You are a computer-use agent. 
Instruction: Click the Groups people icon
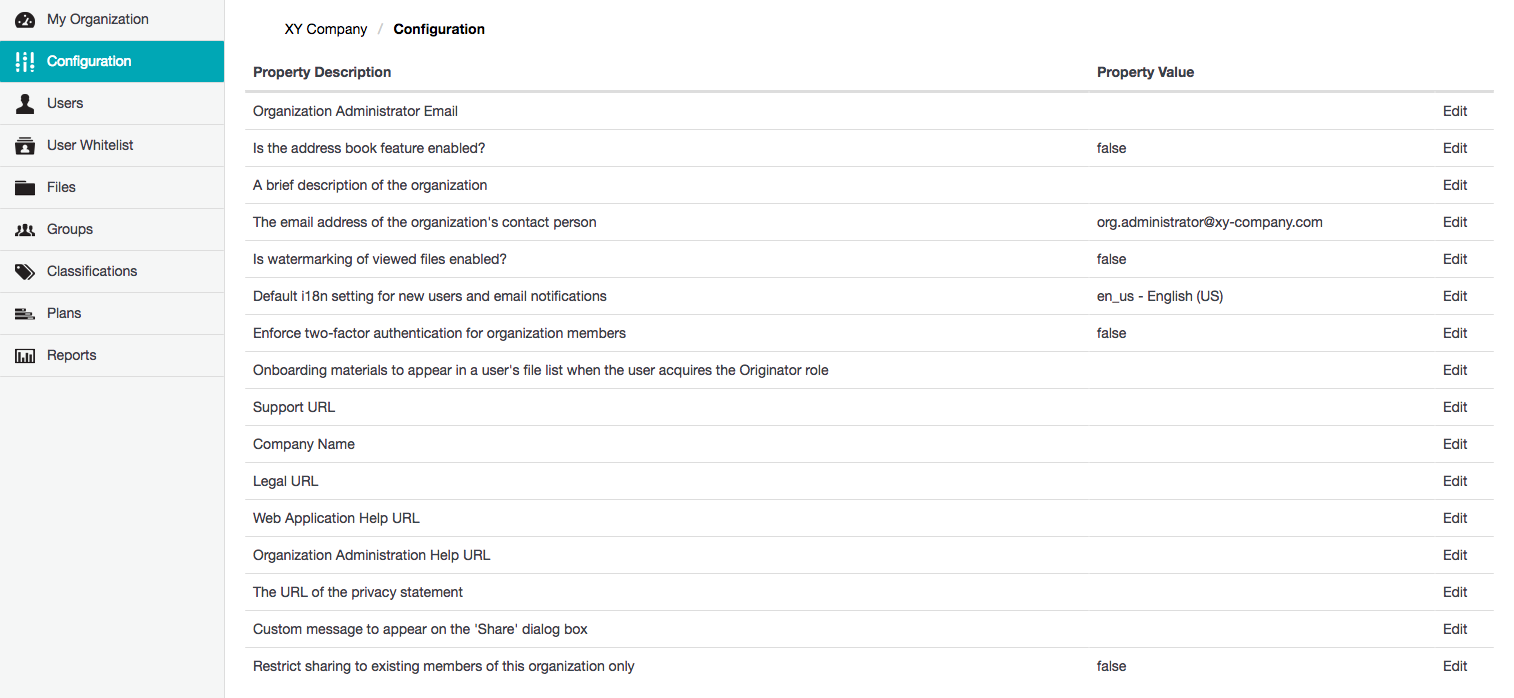[x=25, y=230]
